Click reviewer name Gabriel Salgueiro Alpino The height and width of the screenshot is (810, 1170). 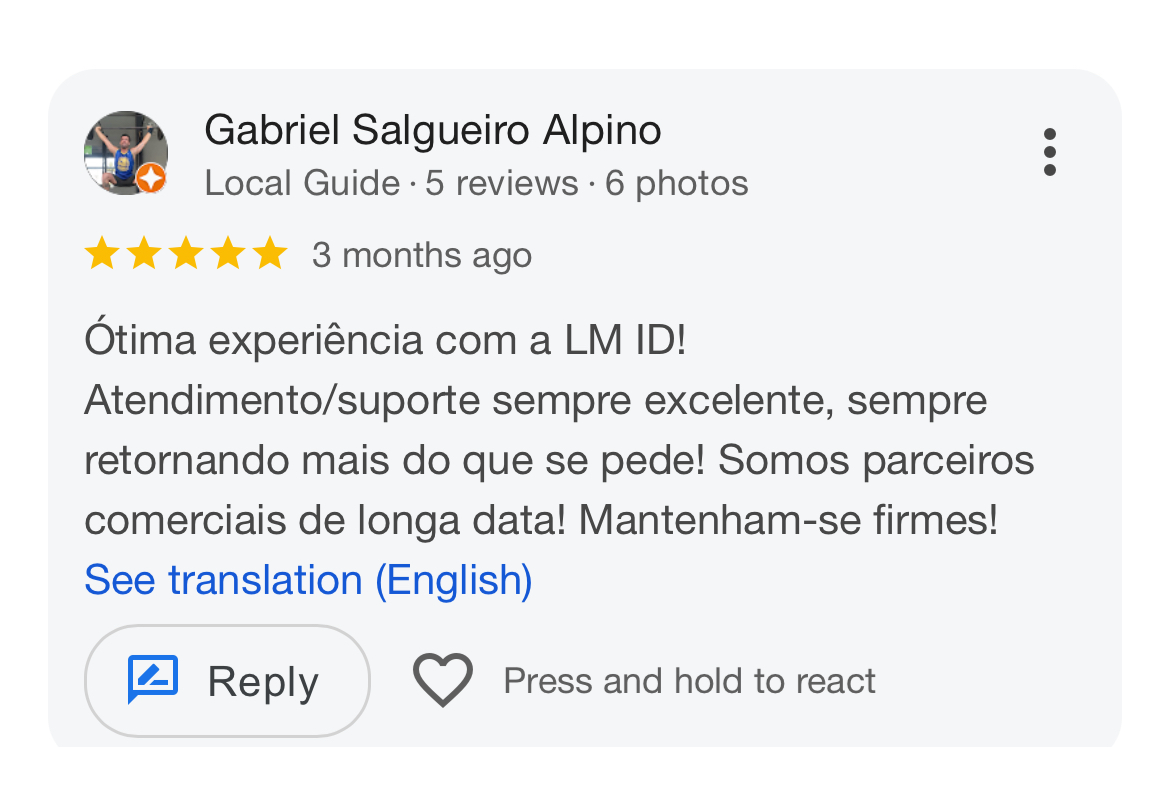[432, 130]
